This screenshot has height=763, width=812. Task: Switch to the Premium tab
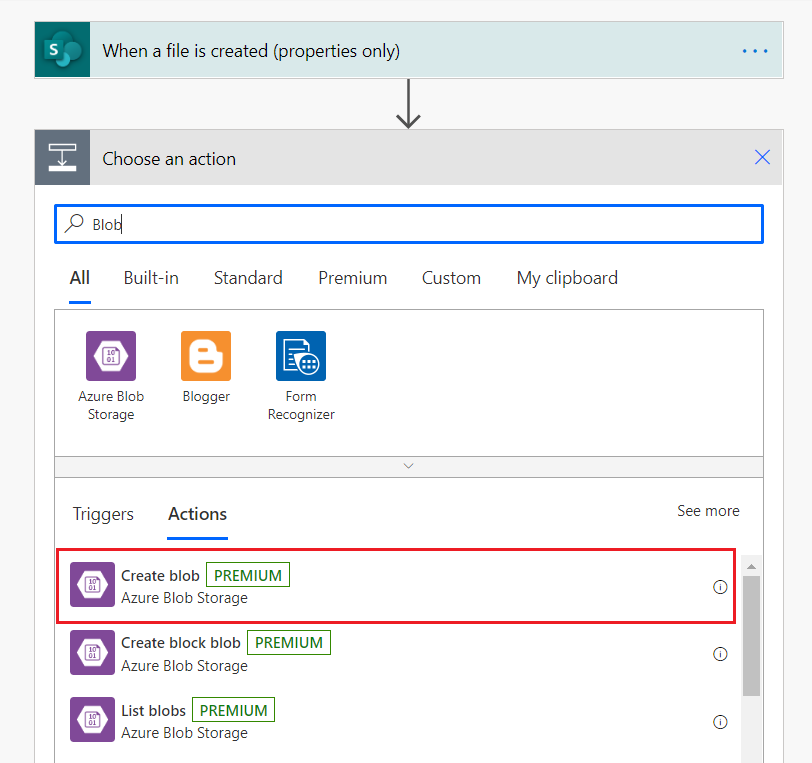352,278
